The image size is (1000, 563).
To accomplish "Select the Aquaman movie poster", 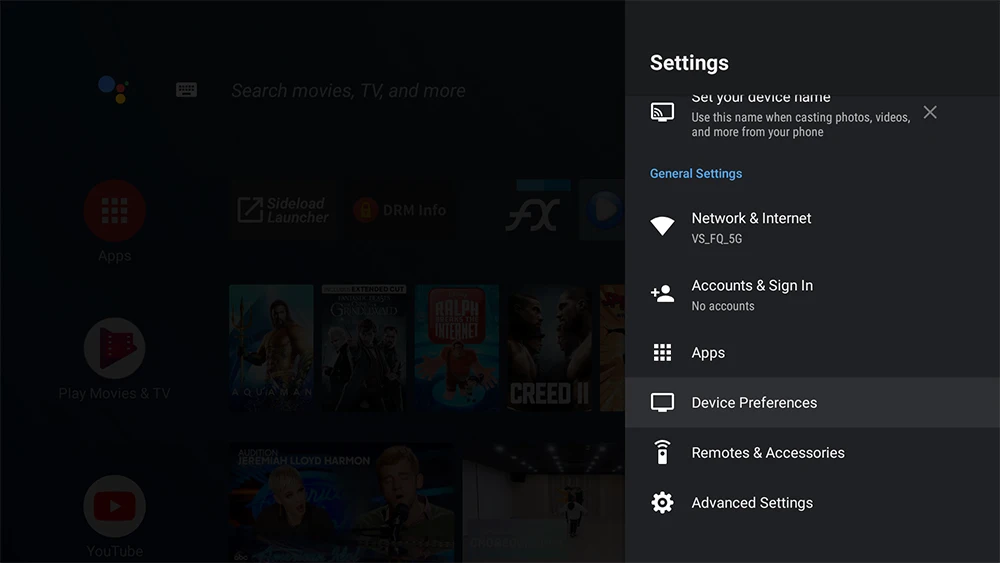I will point(271,347).
